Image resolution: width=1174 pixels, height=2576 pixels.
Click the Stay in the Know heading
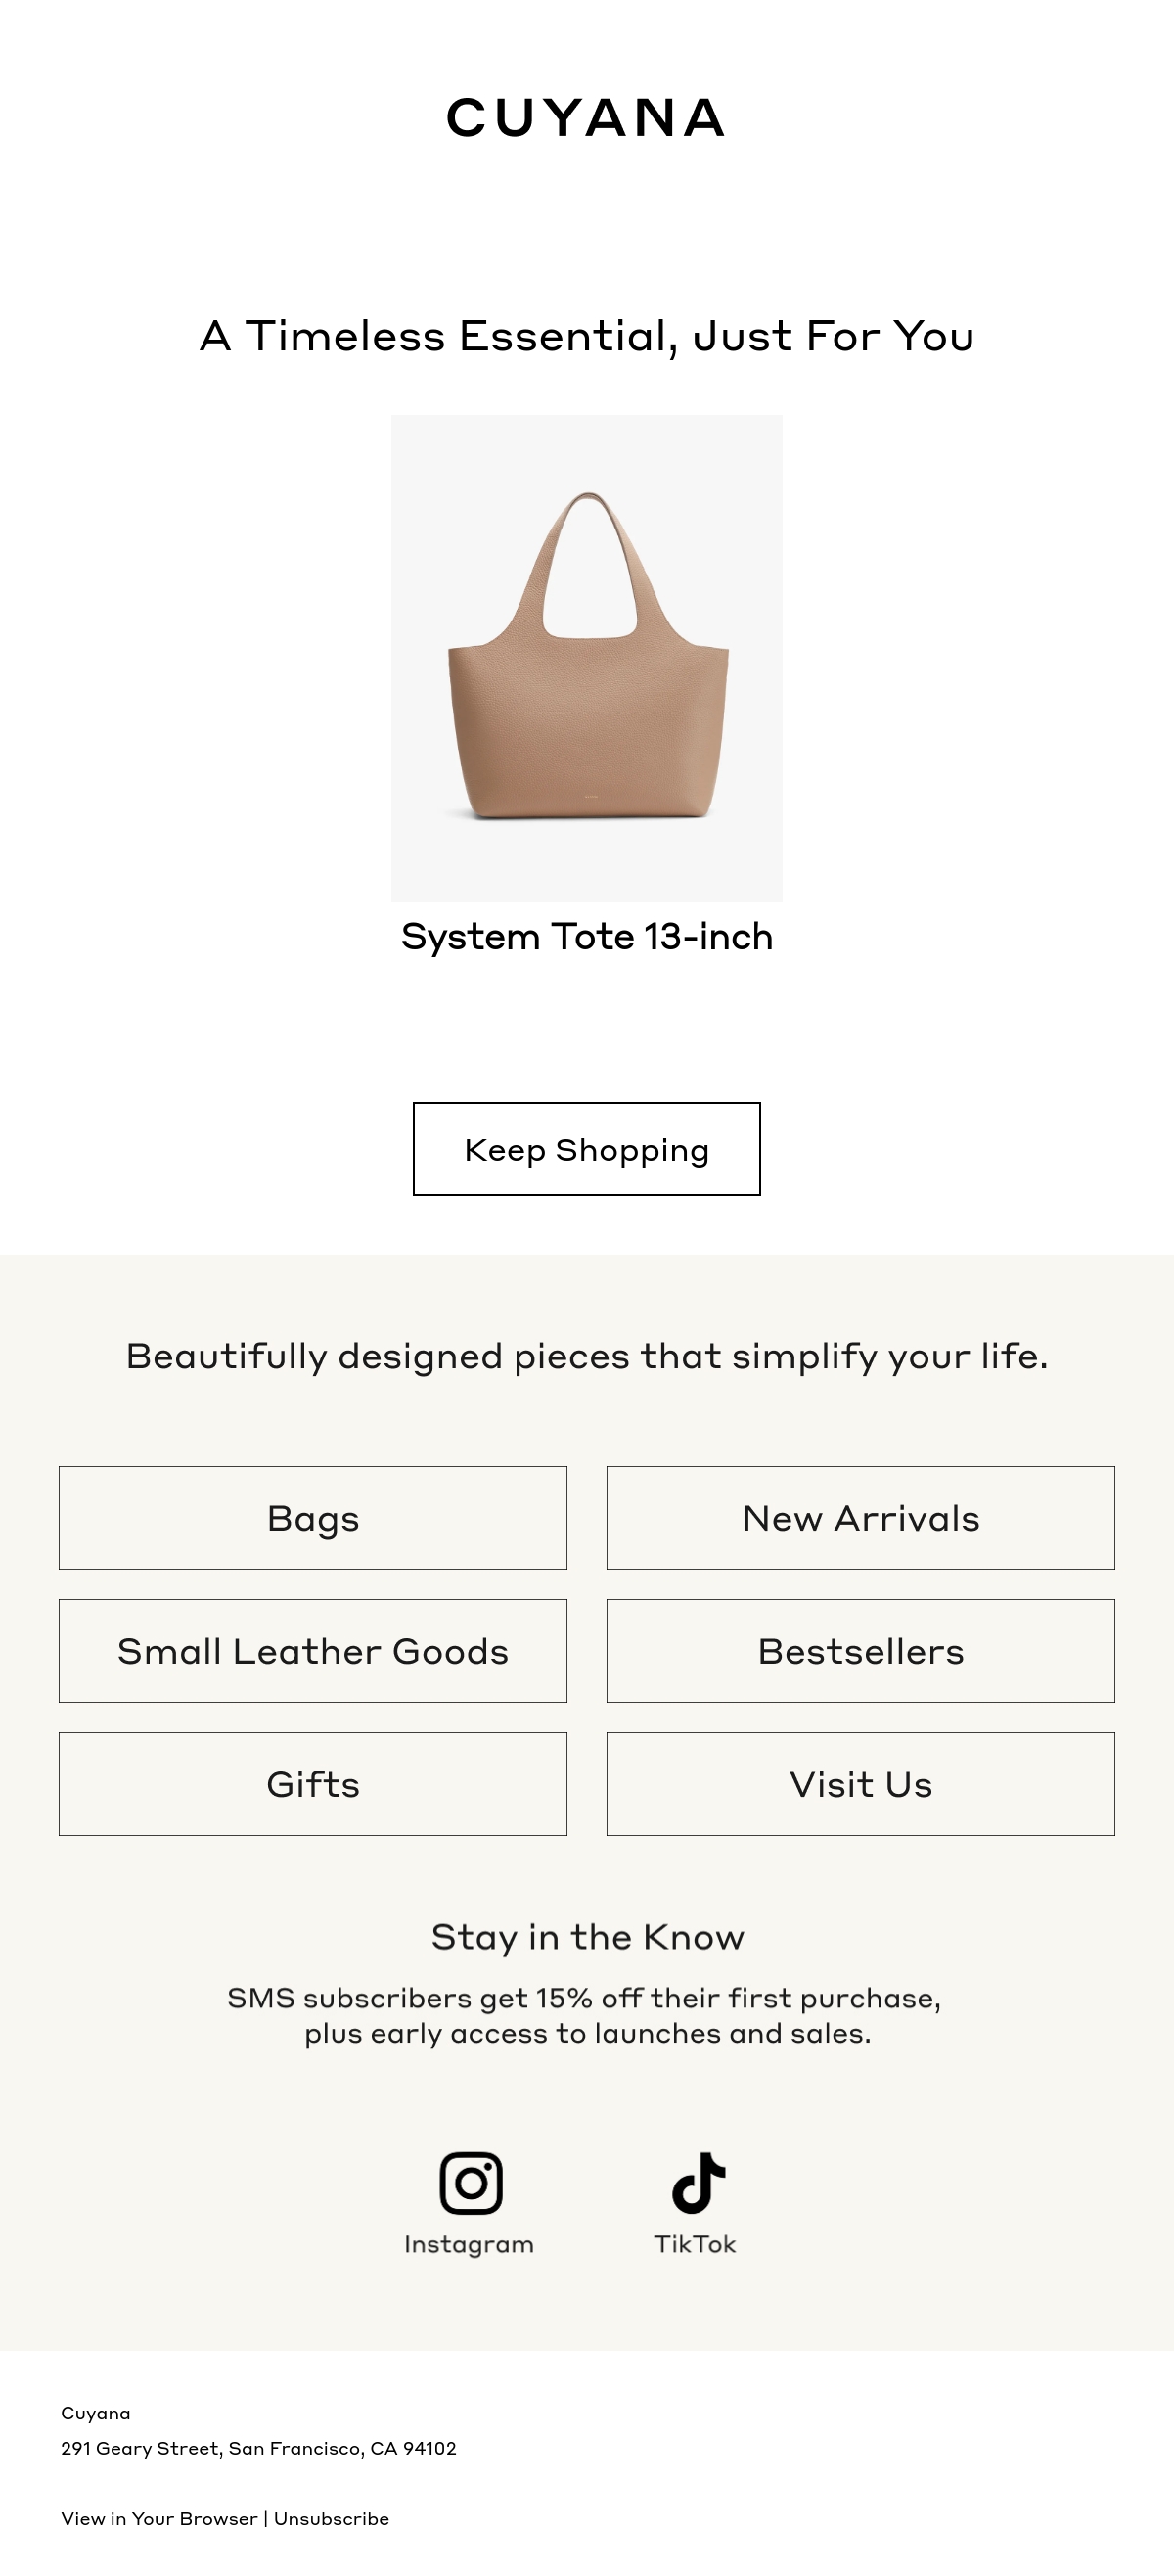(x=588, y=1938)
